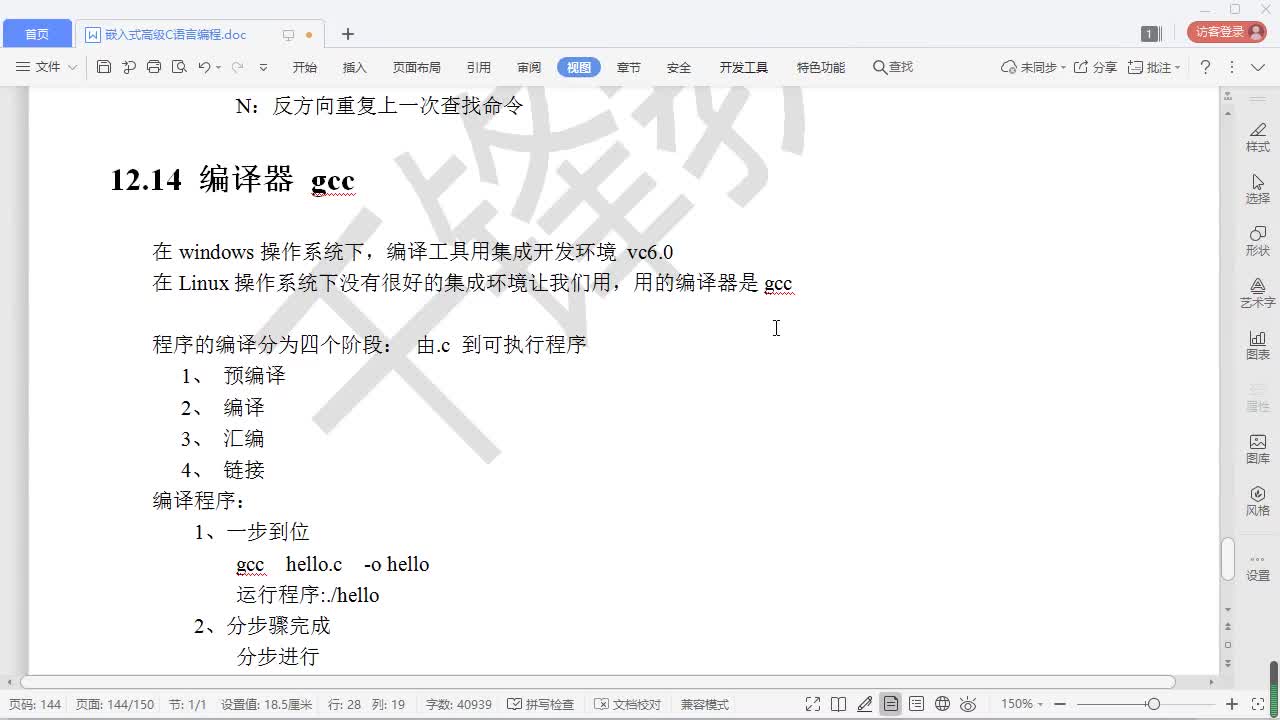Screen dimensions: 1280x720
Task: Click the export to PDF icon
Action: click(x=129, y=67)
